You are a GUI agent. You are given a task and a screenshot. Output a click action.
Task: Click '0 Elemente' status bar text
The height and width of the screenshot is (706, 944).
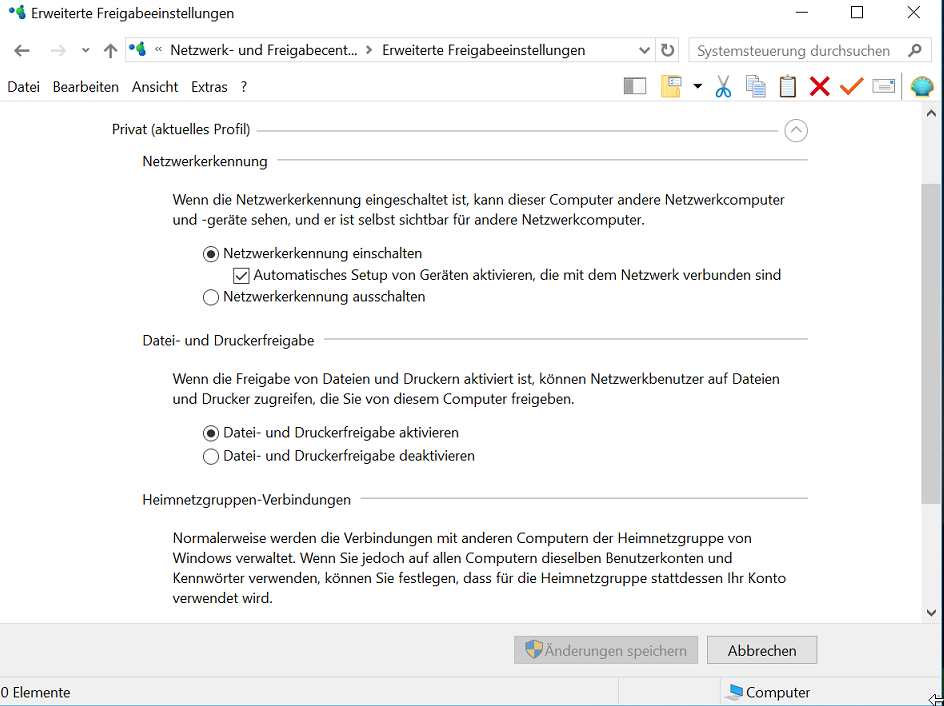click(36, 692)
